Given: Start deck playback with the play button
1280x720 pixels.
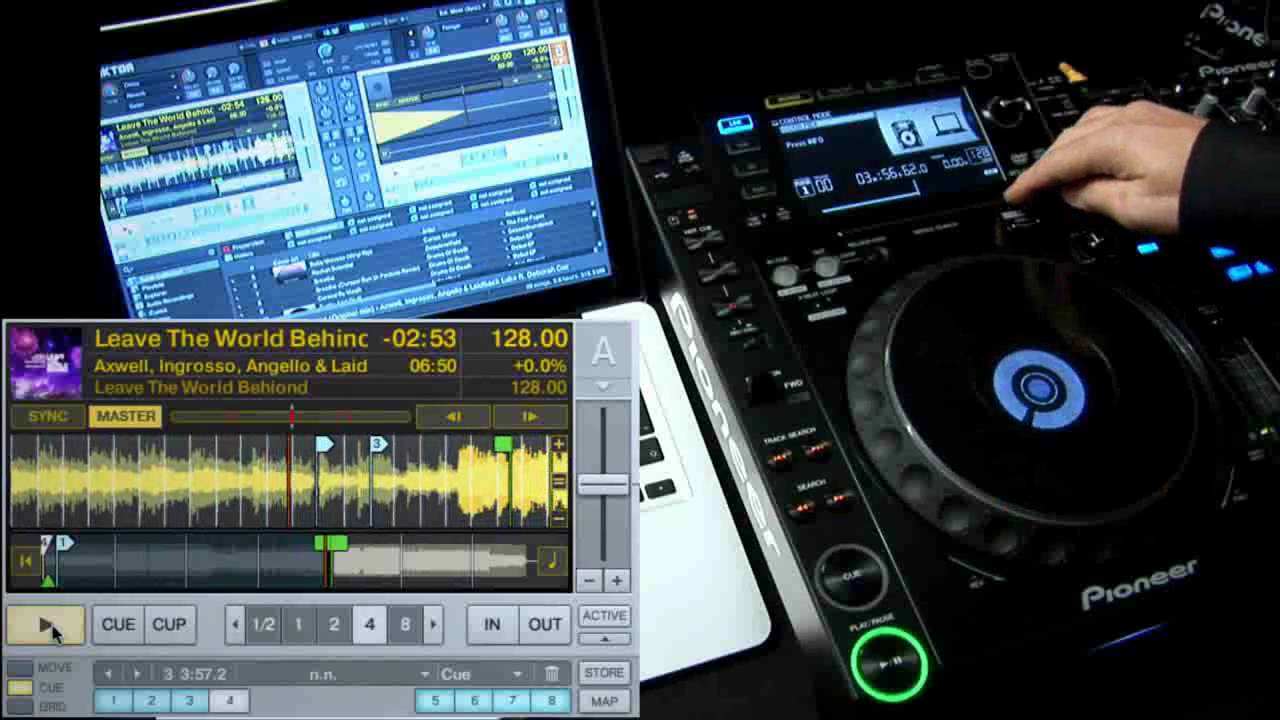Looking at the screenshot, I should (x=46, y=625).
